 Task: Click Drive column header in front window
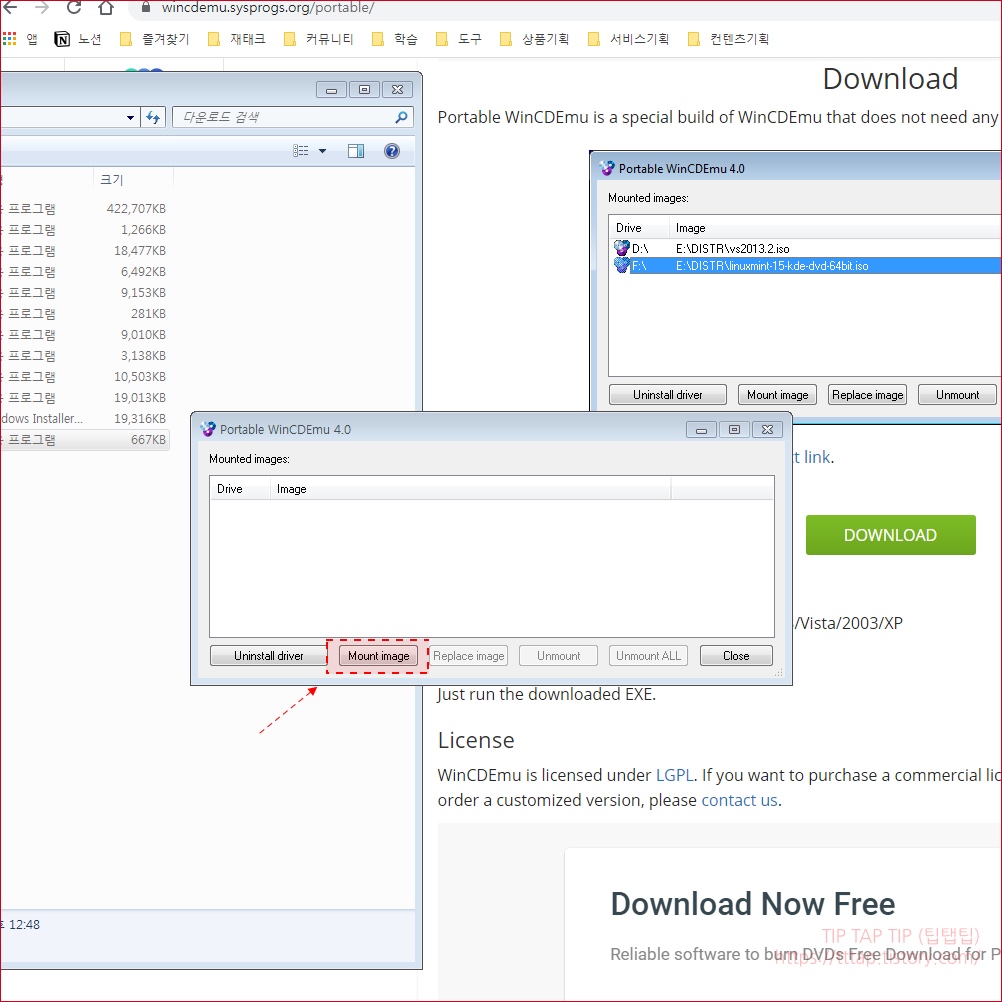pyautogui.click(x=239, y=489)
